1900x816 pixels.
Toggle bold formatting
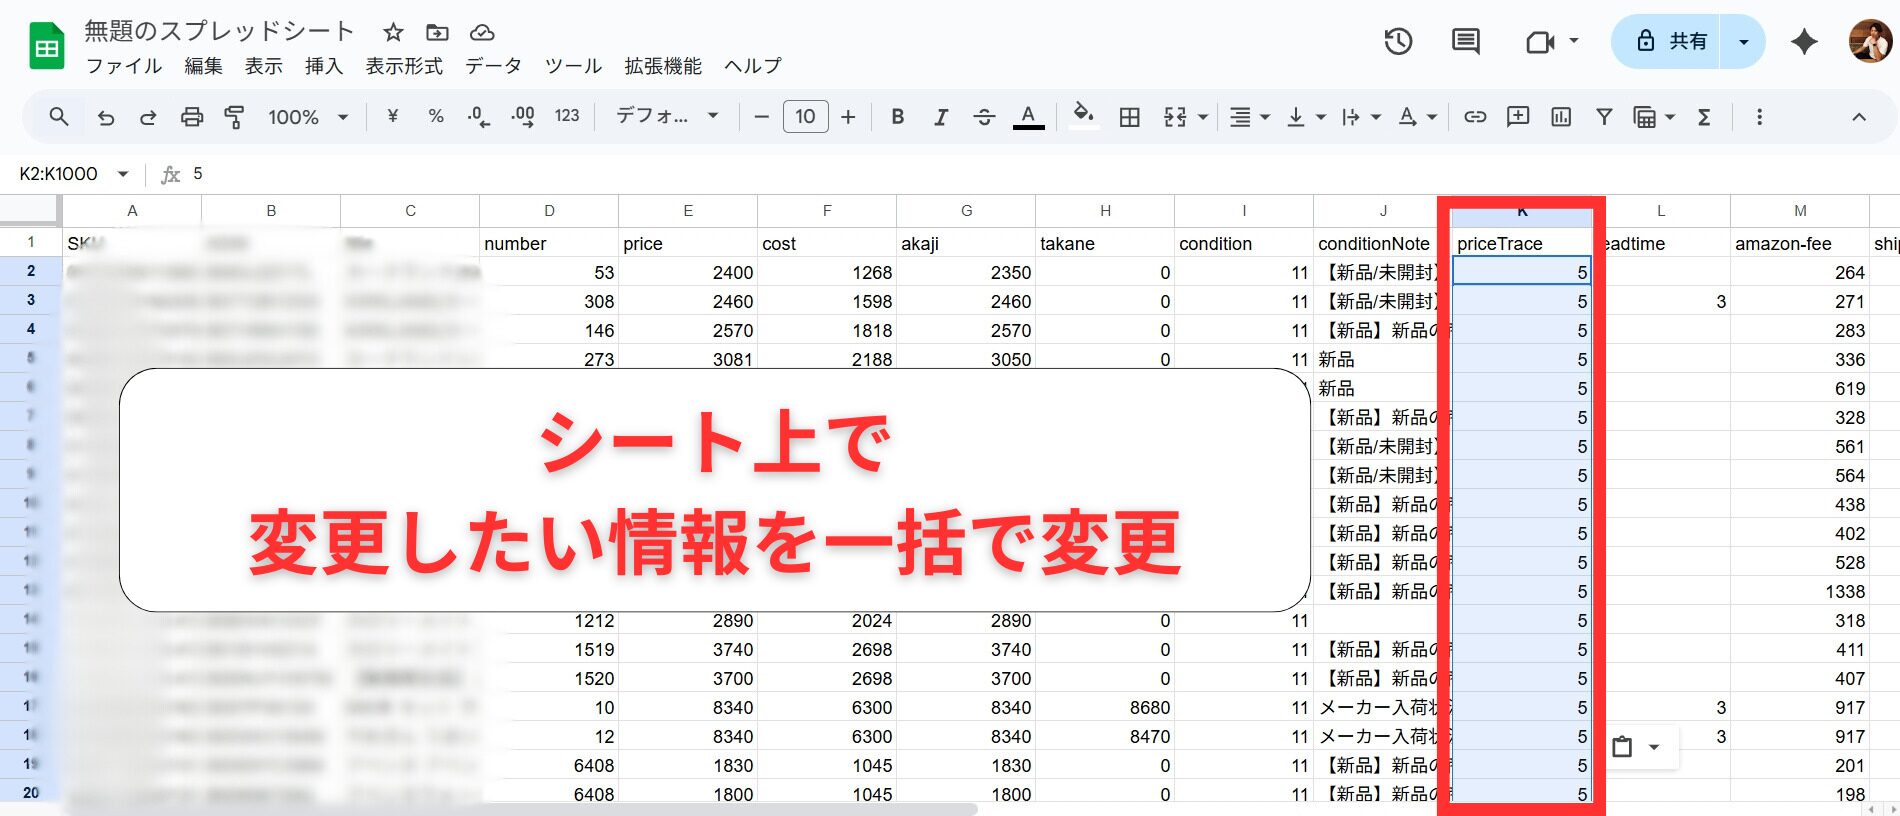[x=897, y=117]
